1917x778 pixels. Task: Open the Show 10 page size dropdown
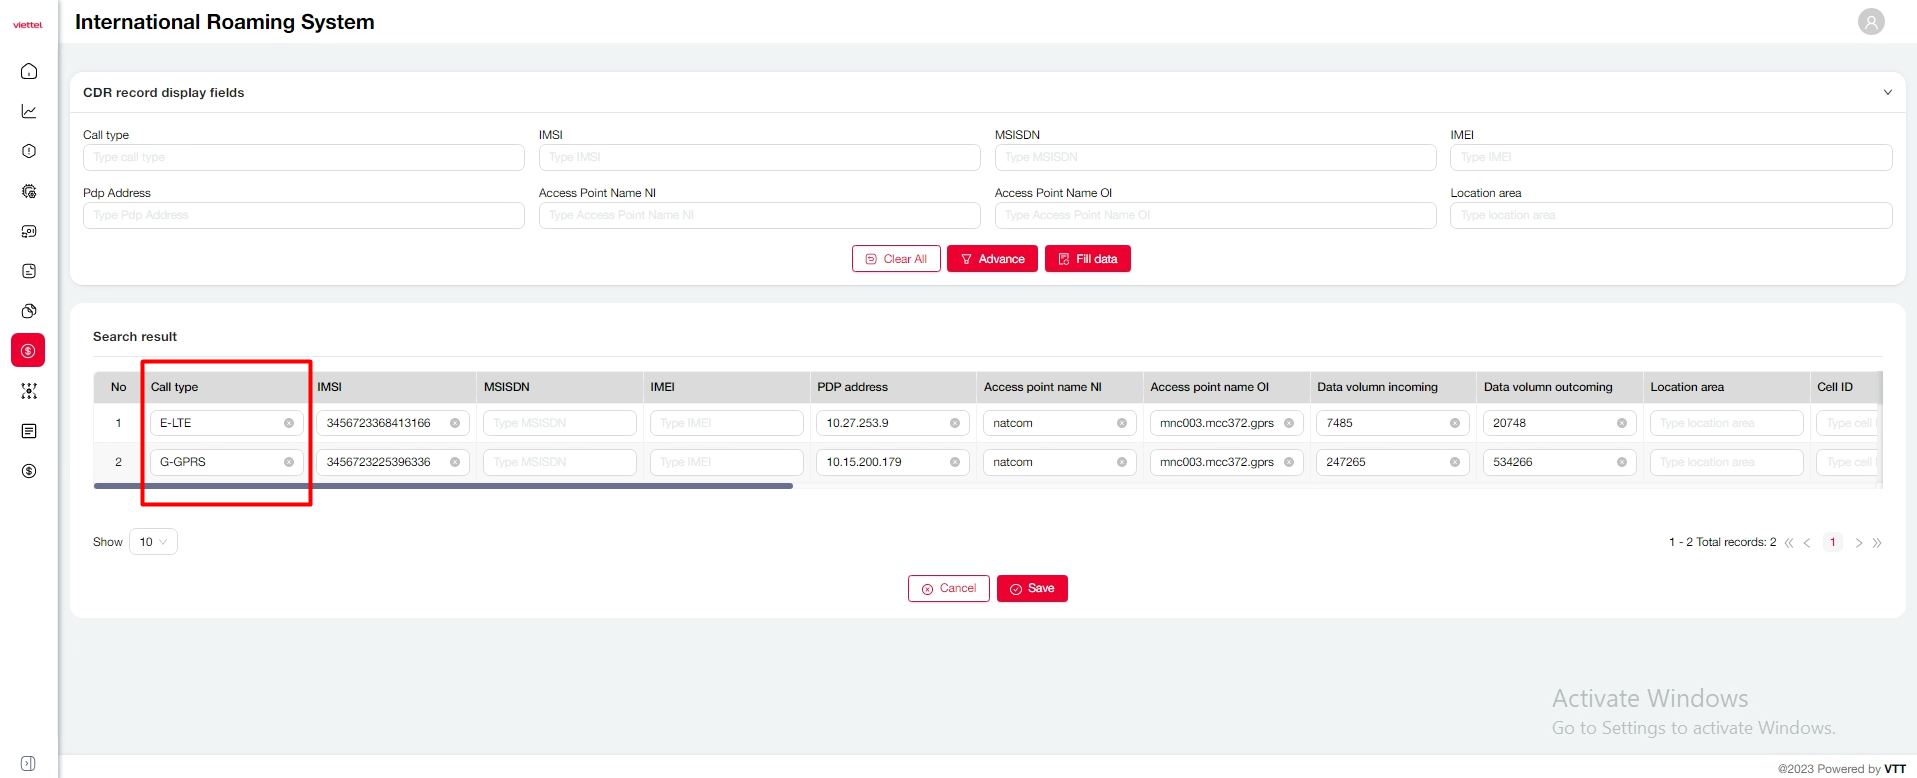[153, 542]
